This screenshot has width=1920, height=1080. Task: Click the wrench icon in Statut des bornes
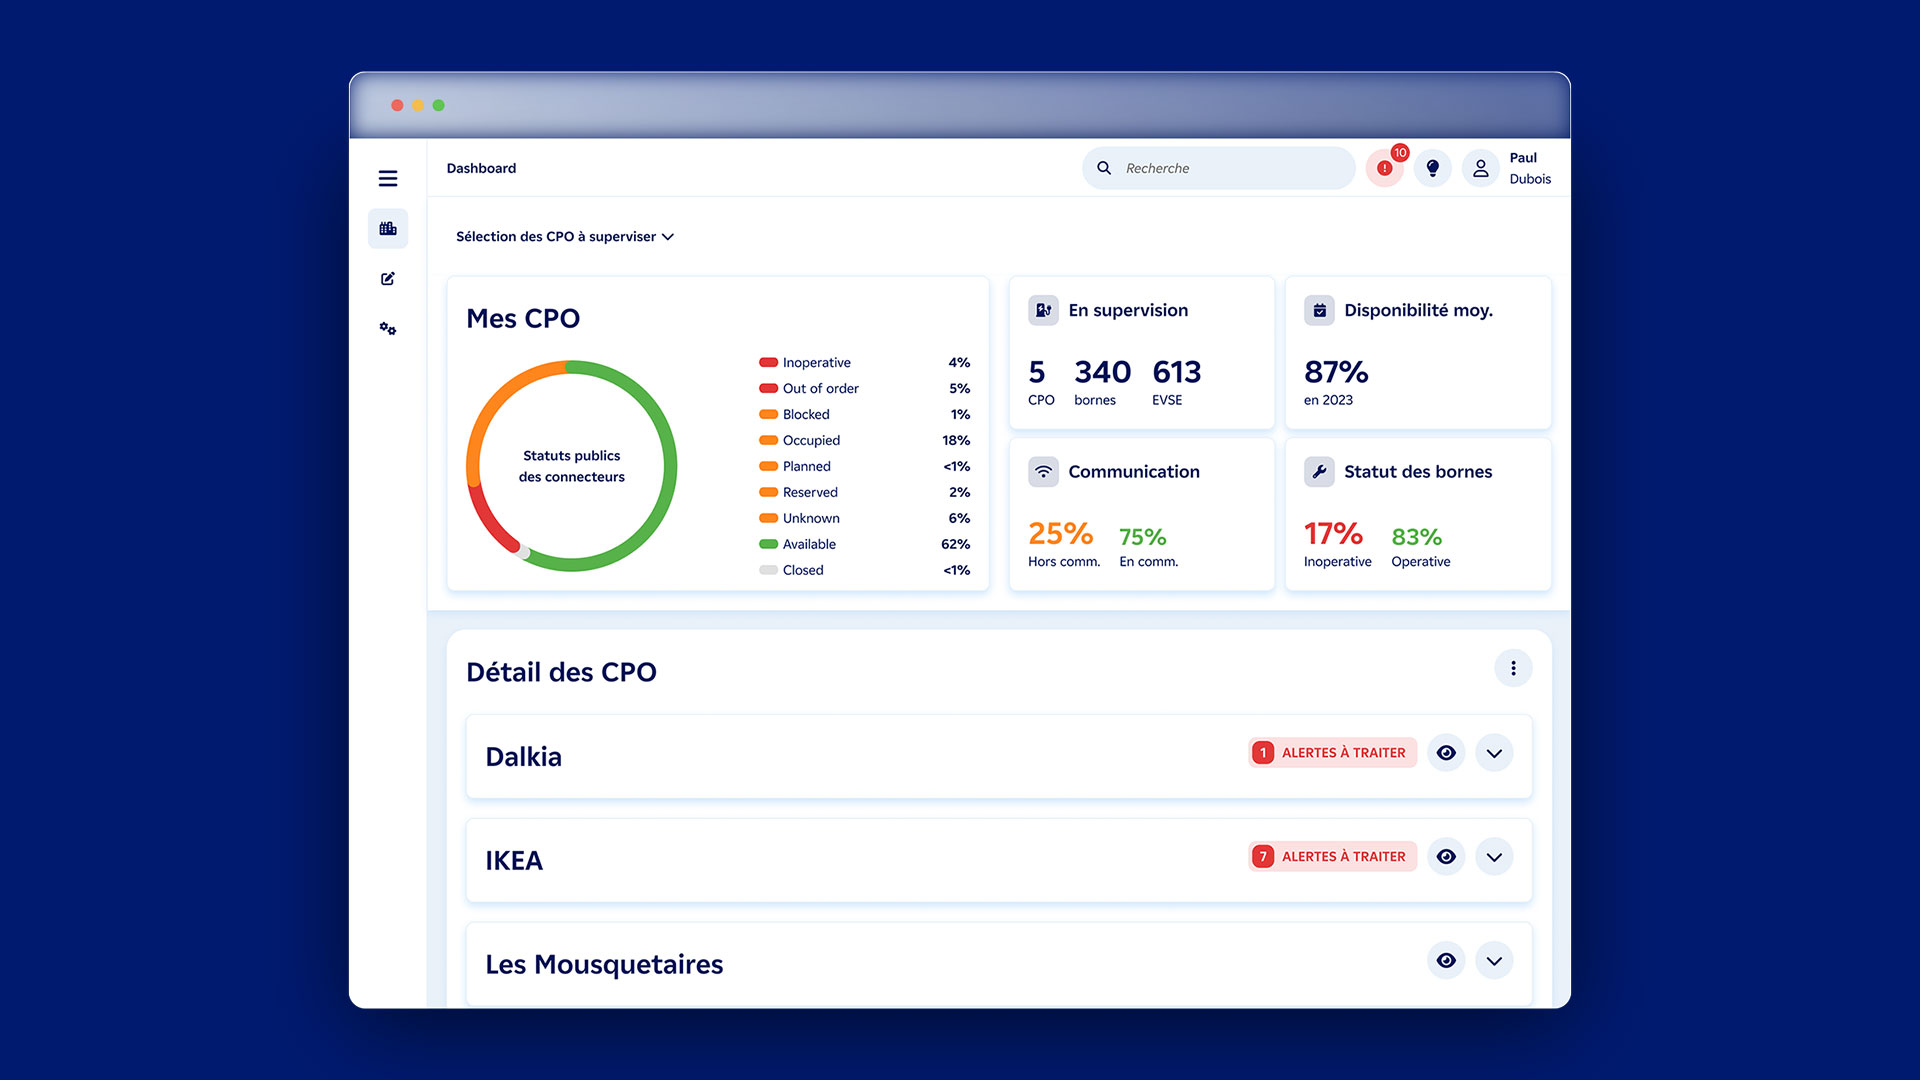click(x=1319, y=472)
